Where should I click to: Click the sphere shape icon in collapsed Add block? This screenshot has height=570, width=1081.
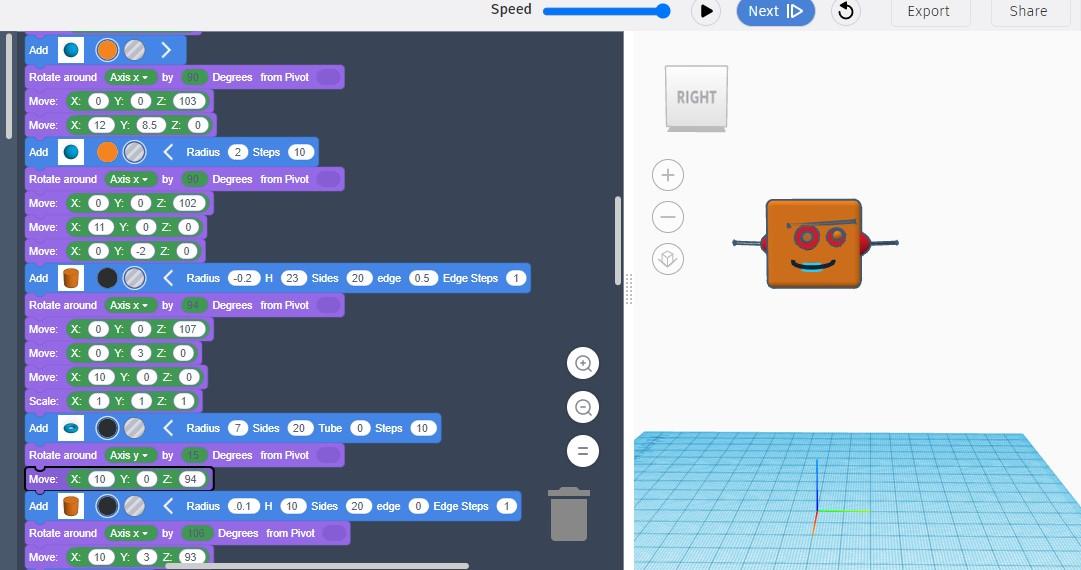pyautogui.click(x=71, y=50)
